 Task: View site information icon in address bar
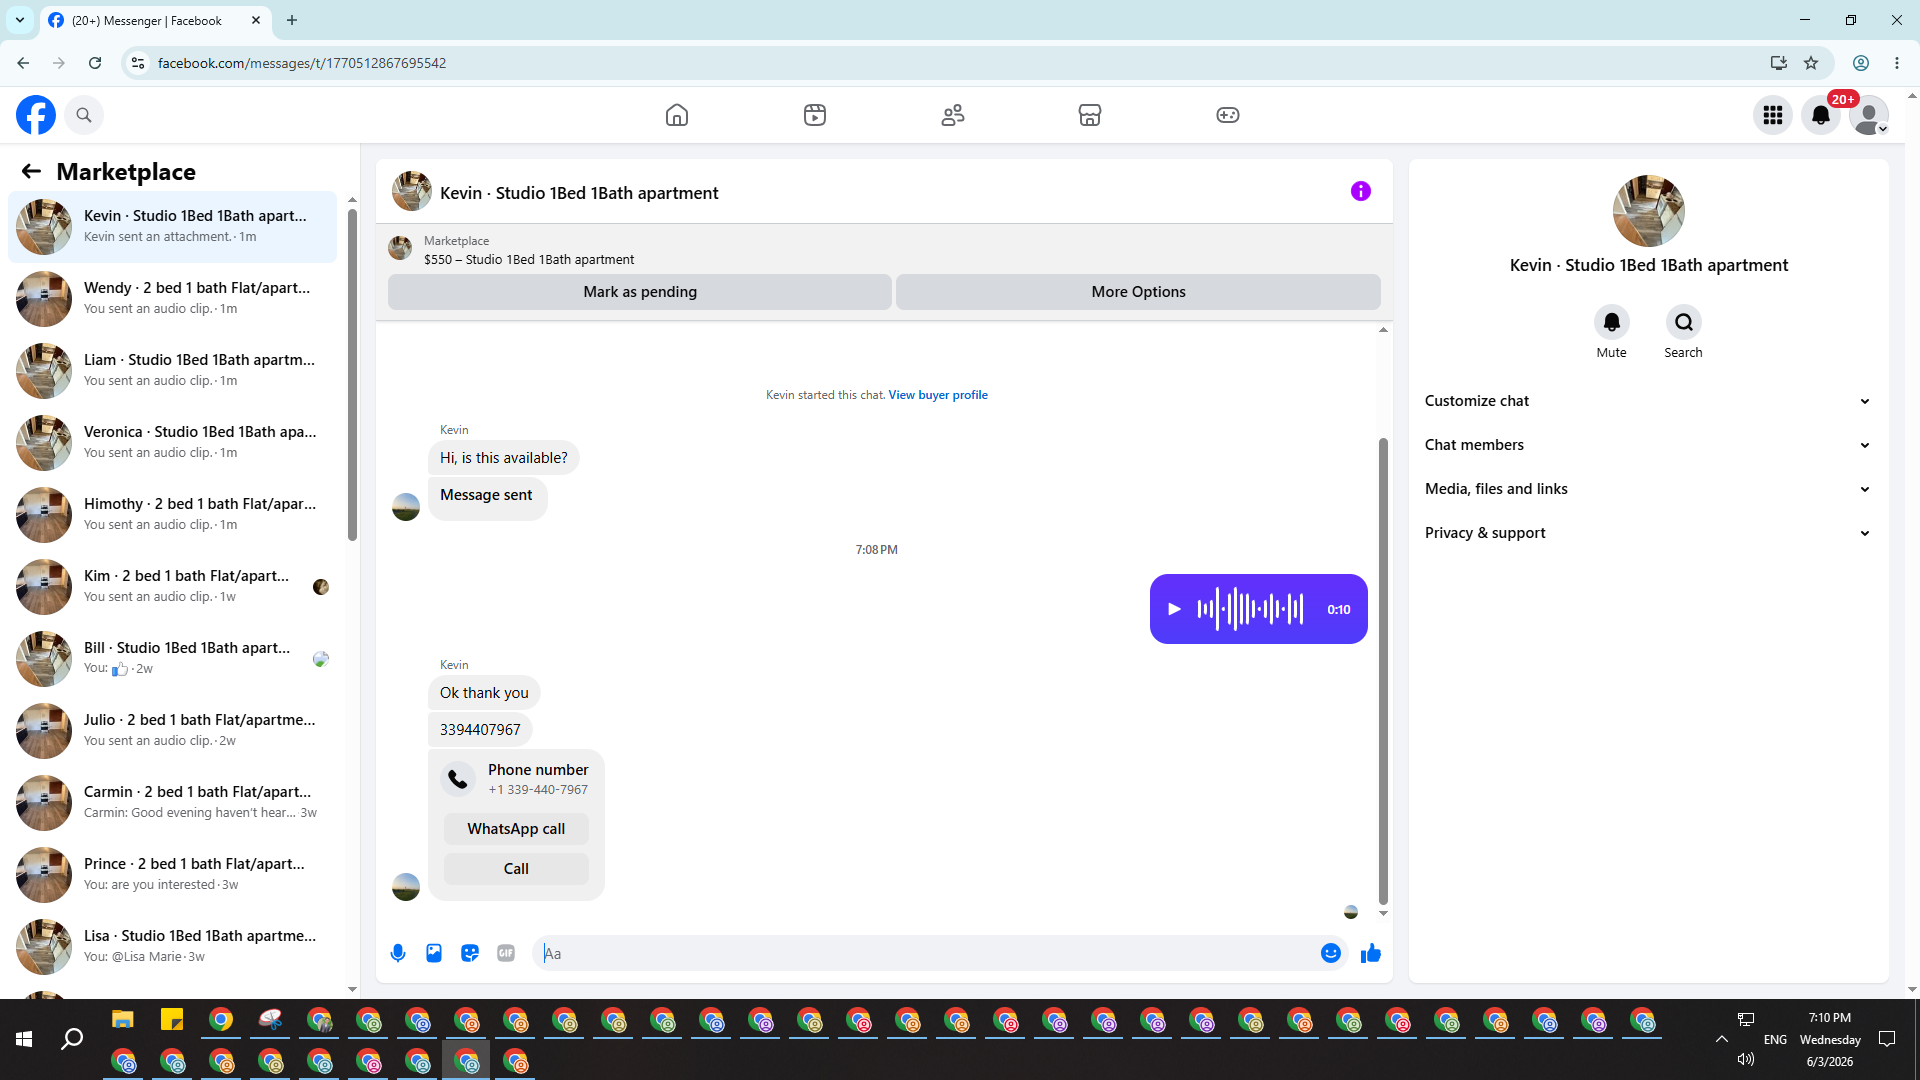(x=138, y=63)
